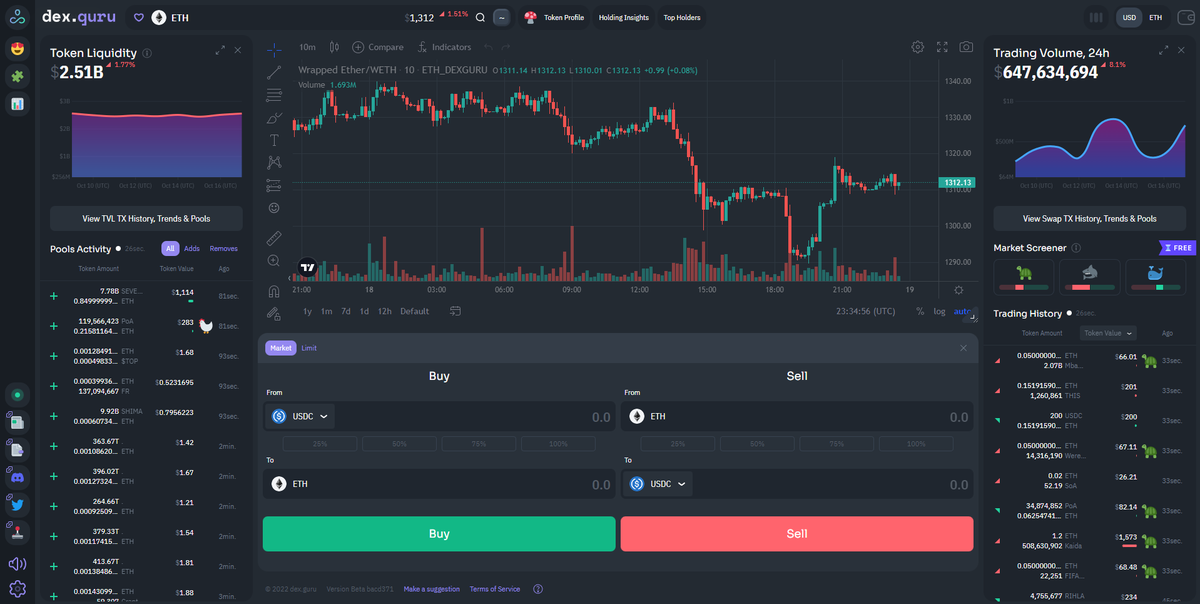Open the search magnifier in the header
Viewport: 1200px width, 604px height.
pos(480,17)
